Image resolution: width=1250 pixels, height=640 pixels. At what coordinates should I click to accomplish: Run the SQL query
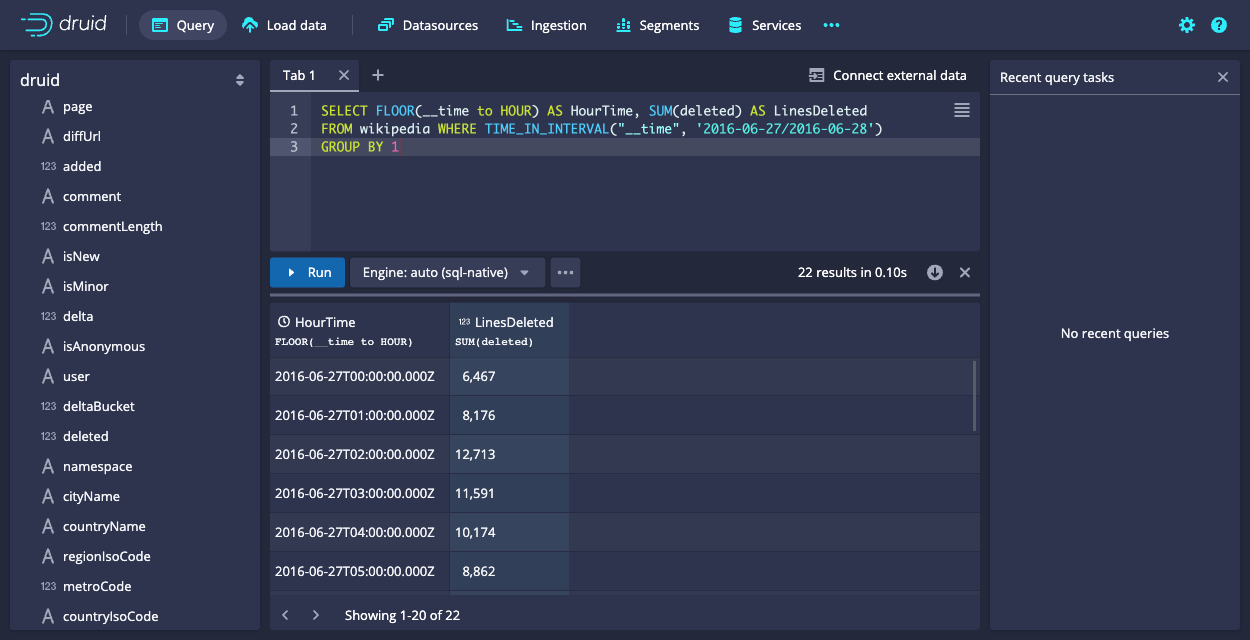pos(308,272)
